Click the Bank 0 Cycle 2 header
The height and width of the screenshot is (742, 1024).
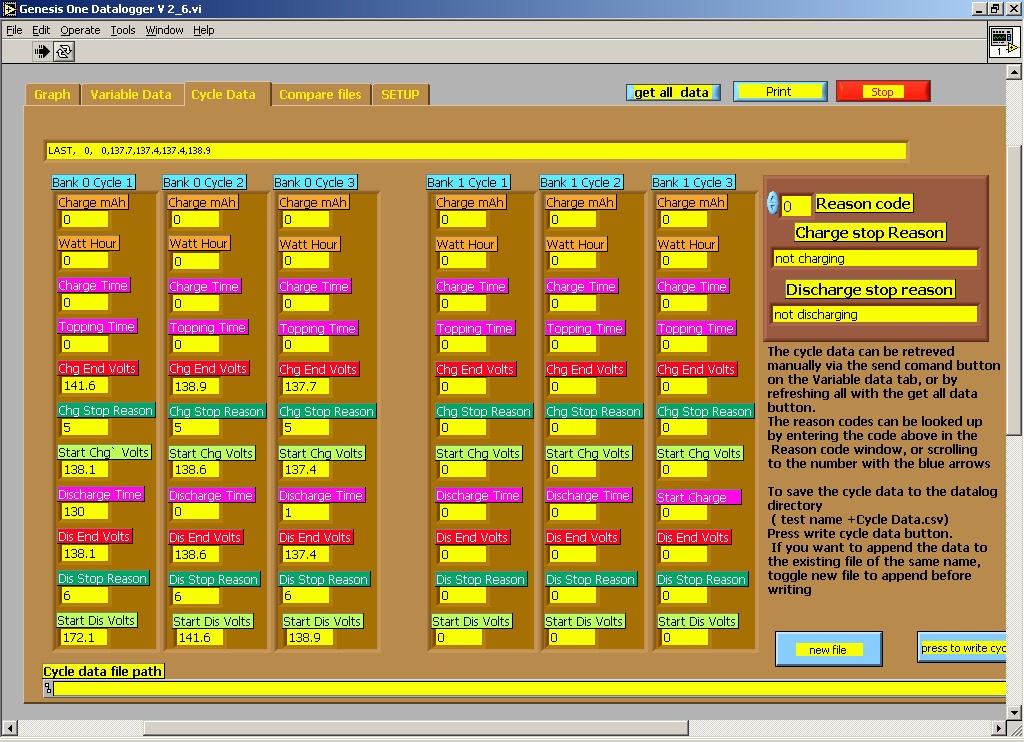click(204, 183)
